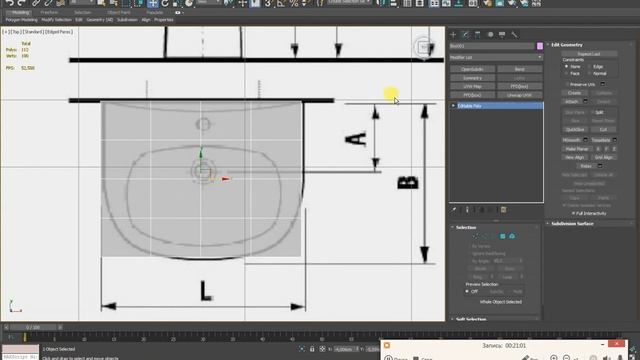This screenshot has height=360, width=640.
Task: Open the Motion command panel tab
Action: click(x=490, y=35)
